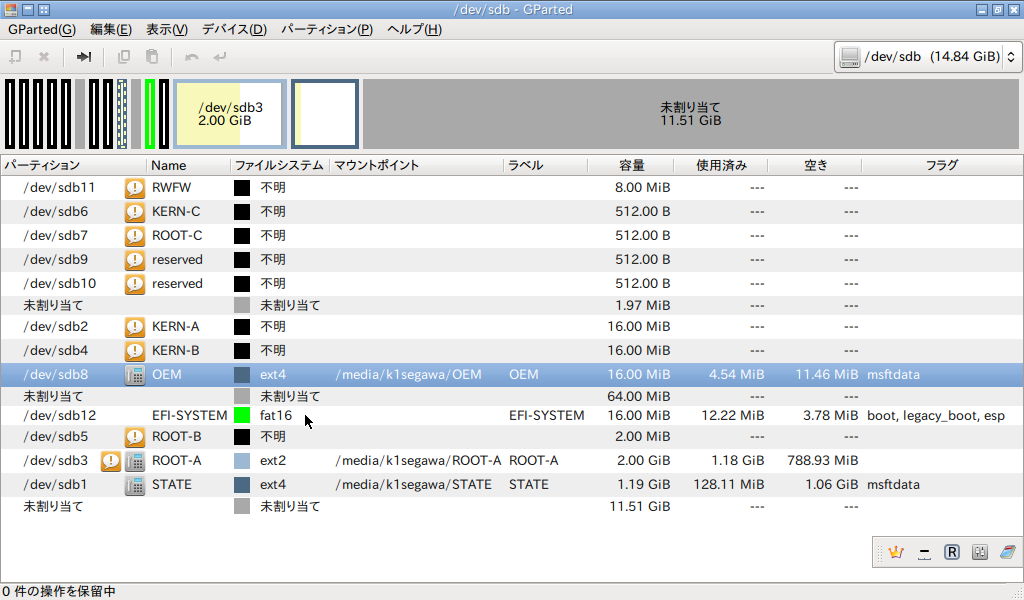1024x600 pixels.
Task: Open the ヘルプ(H) menu
Action: pos(414,29)
